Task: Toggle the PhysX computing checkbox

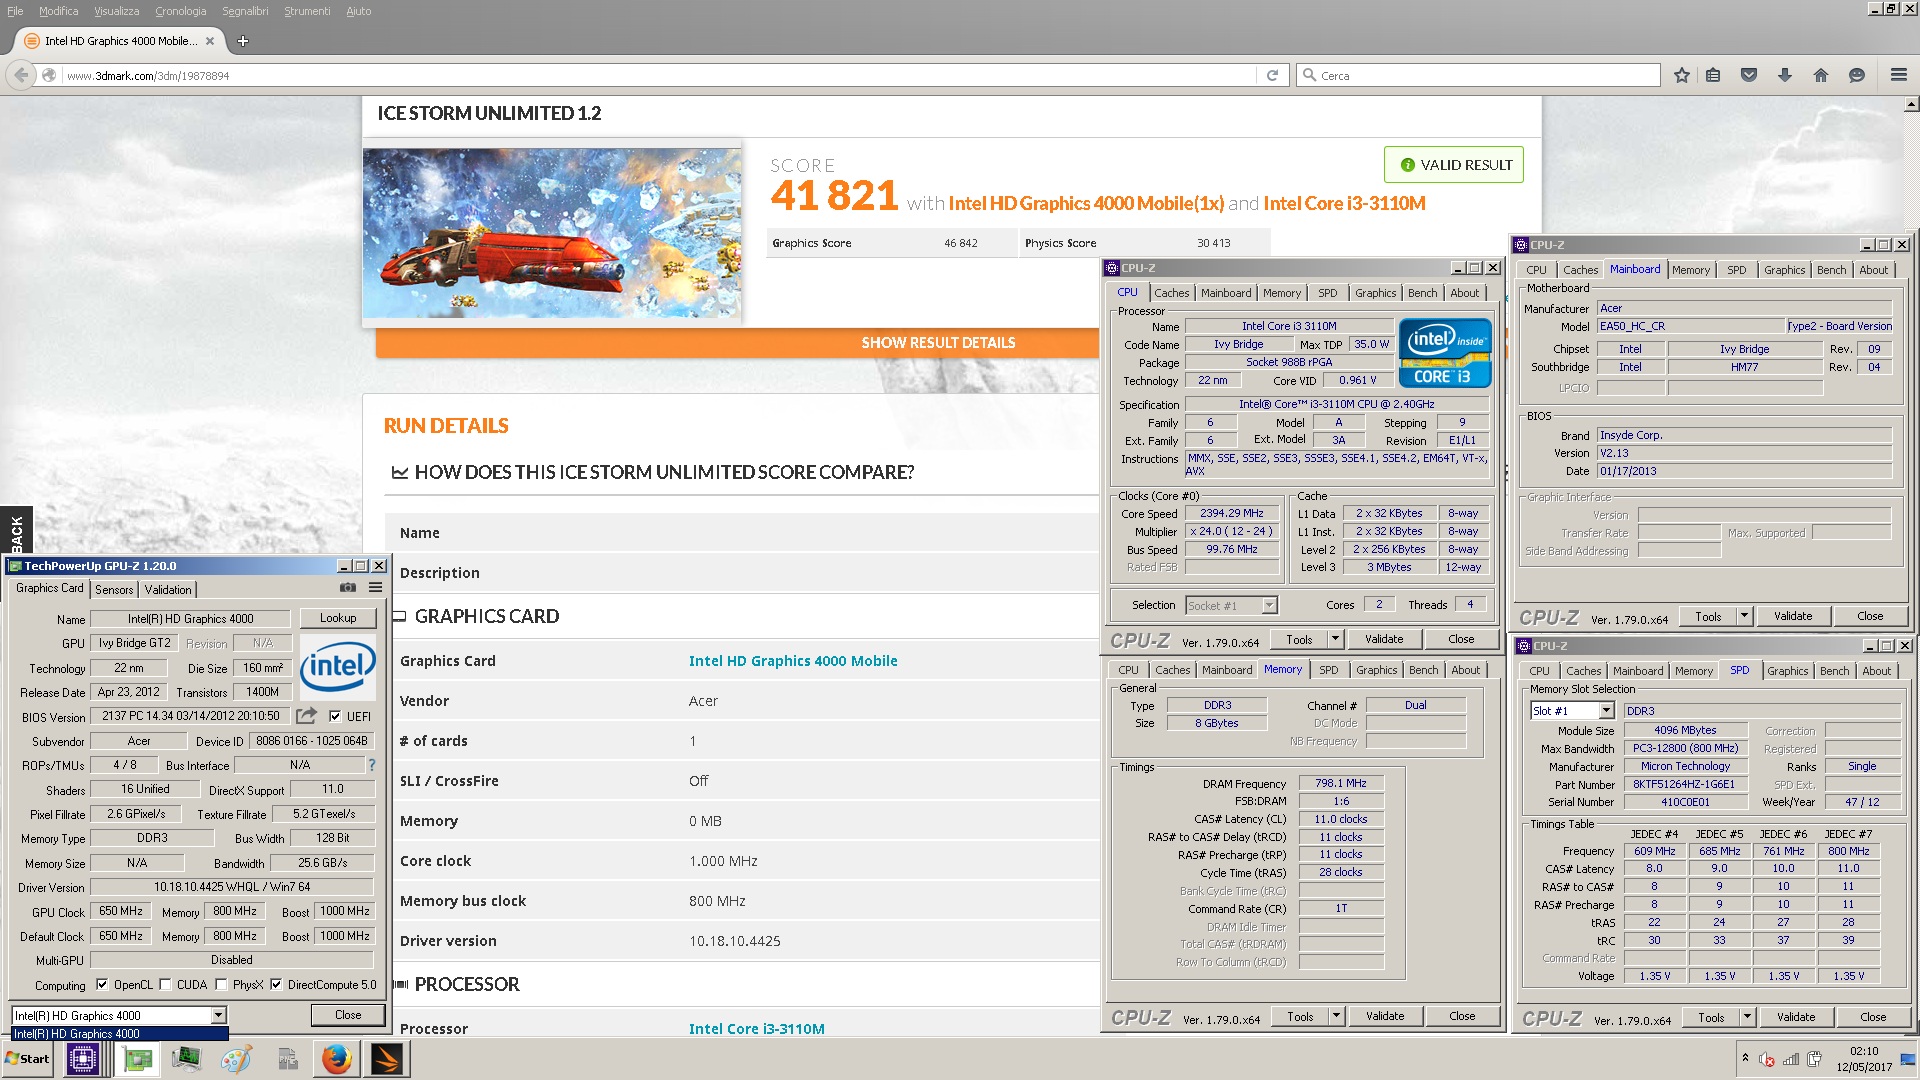Action: [221, 985]
